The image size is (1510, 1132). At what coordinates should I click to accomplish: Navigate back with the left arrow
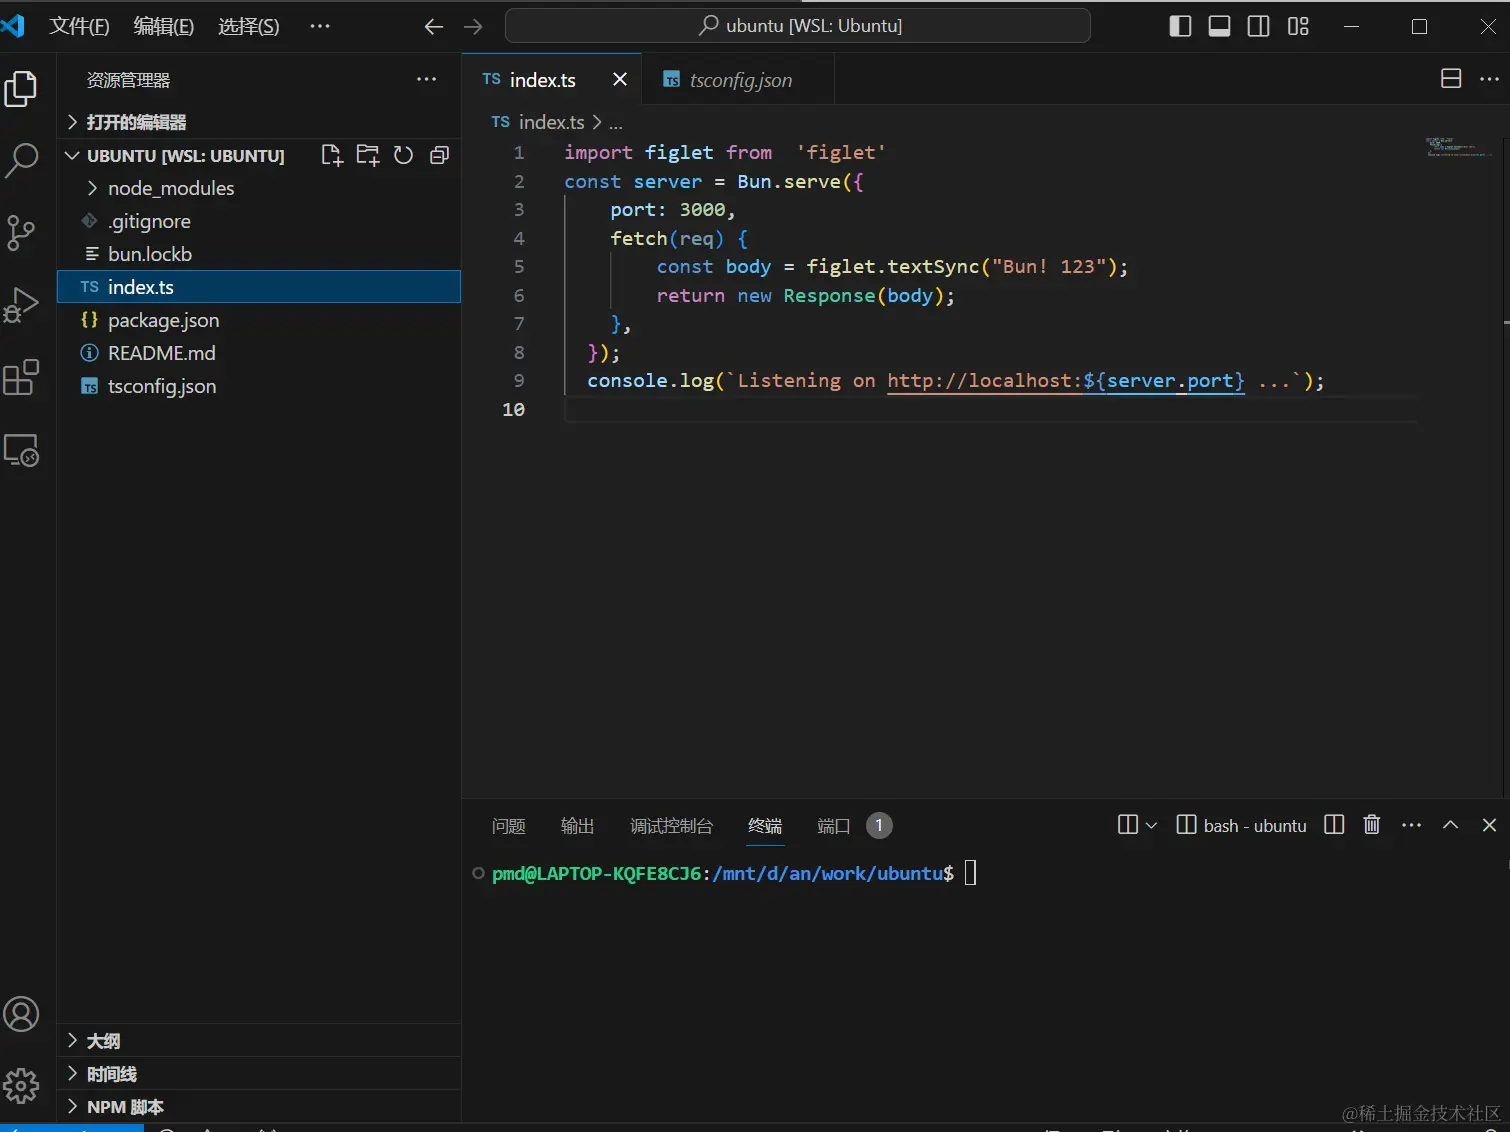[434, 27]
